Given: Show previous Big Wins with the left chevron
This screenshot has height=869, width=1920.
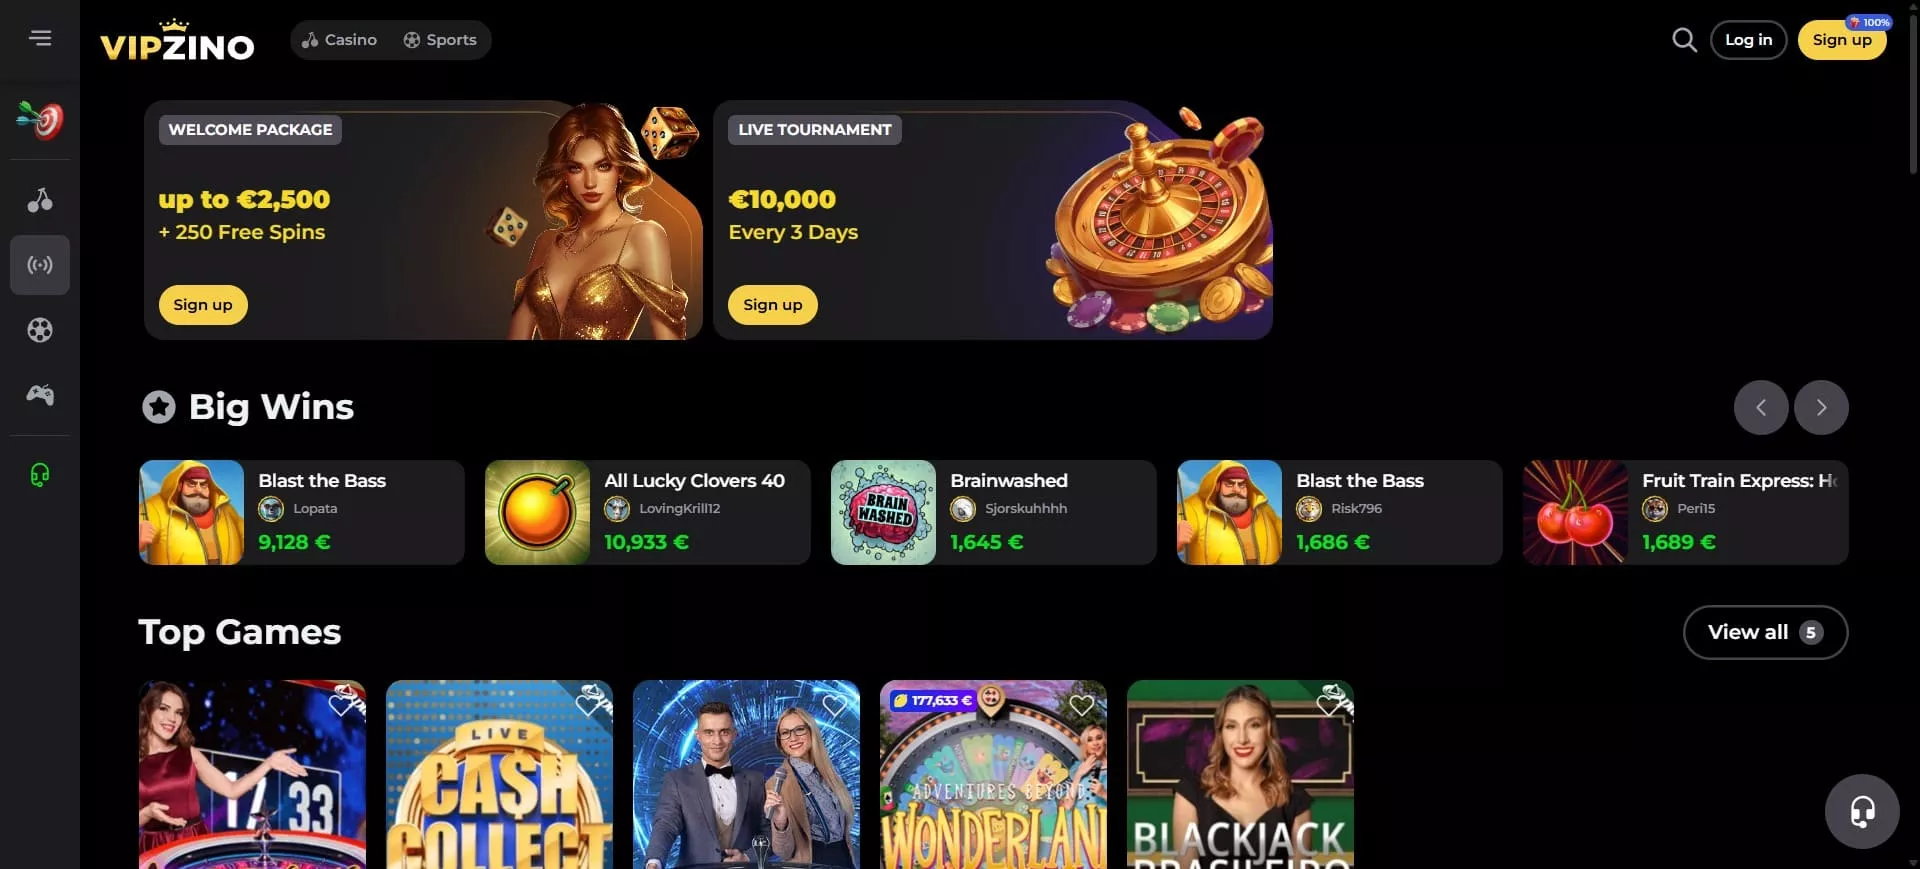Looking at the screenshot, I should click(x=1761, y=407).
